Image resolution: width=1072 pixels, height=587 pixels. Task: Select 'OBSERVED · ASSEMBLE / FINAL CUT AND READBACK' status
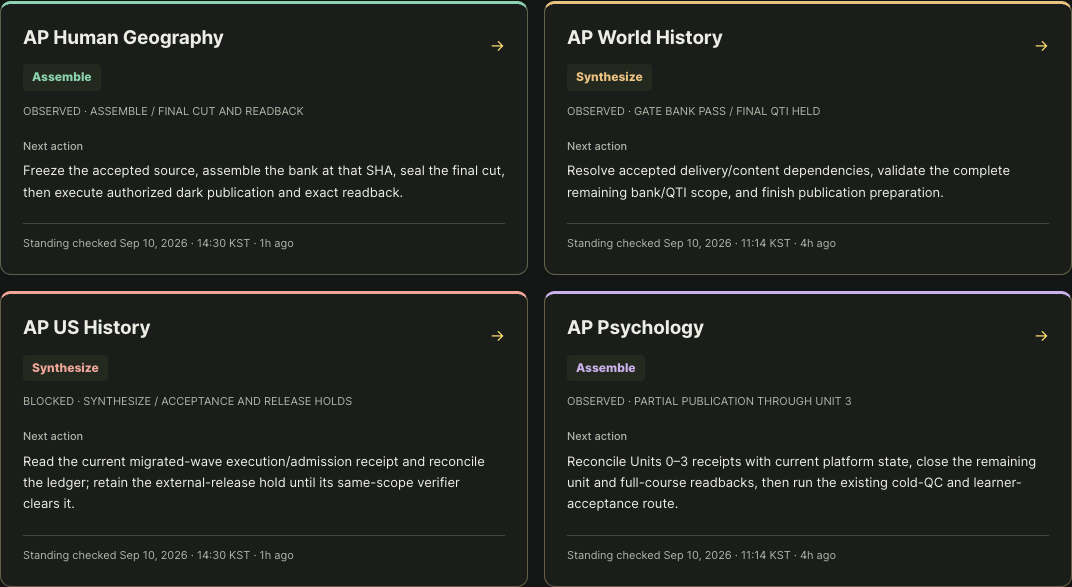click(163, 111)
